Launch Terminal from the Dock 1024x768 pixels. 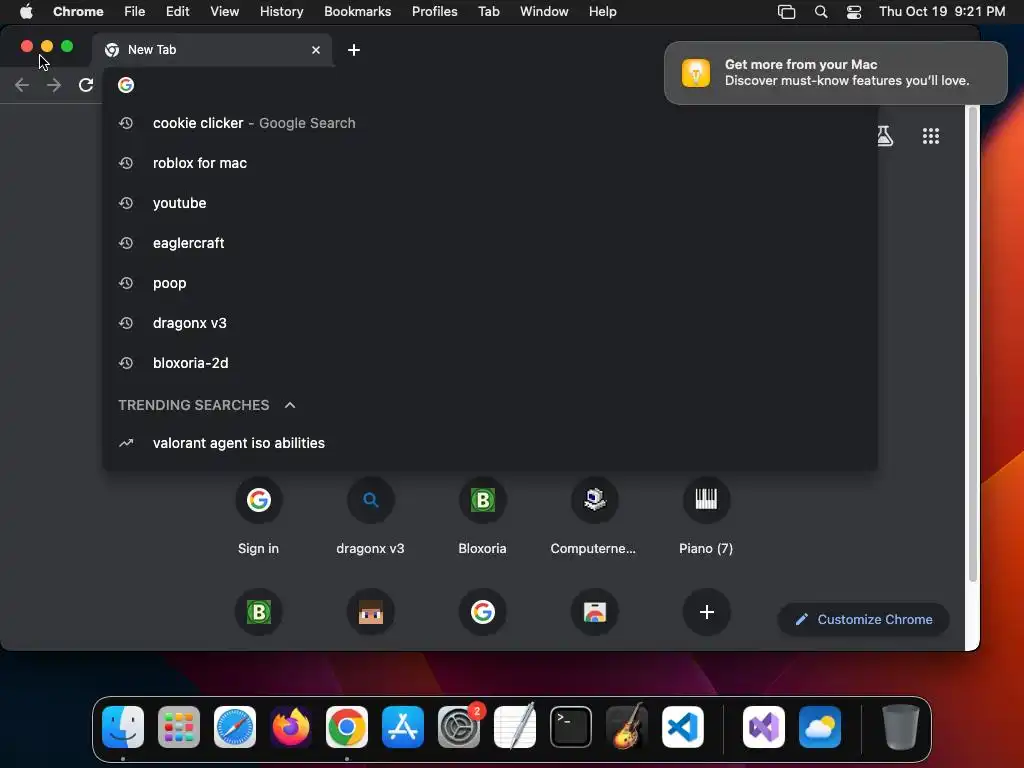(x=571, y=727)
